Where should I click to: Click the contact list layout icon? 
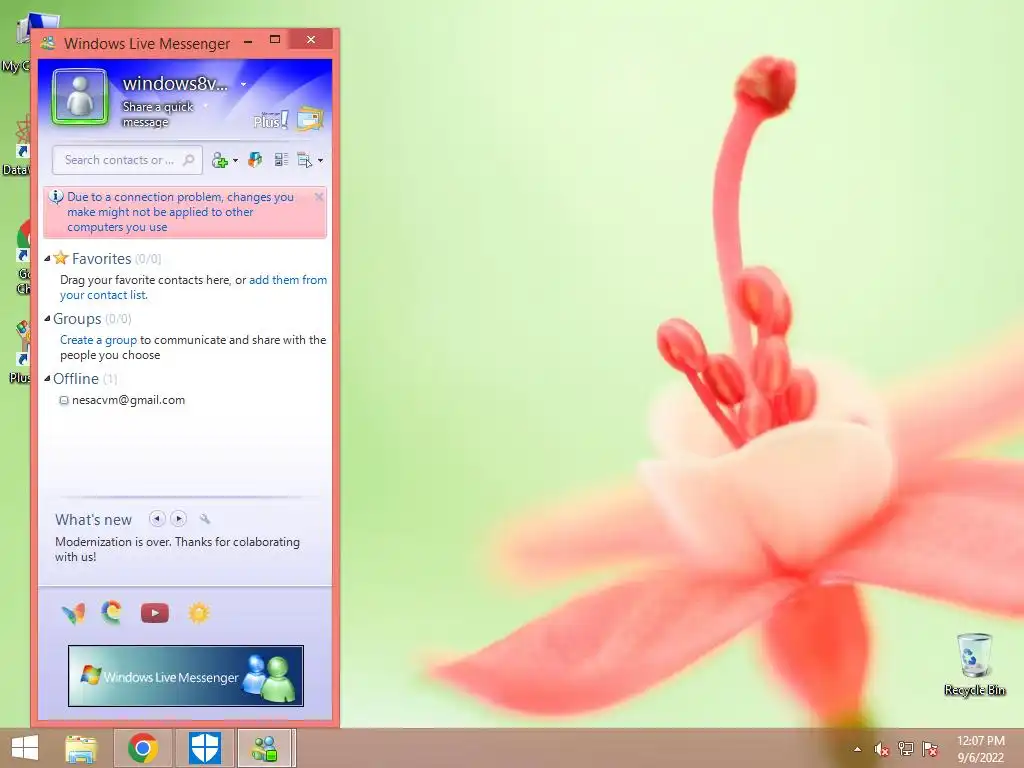281,160
